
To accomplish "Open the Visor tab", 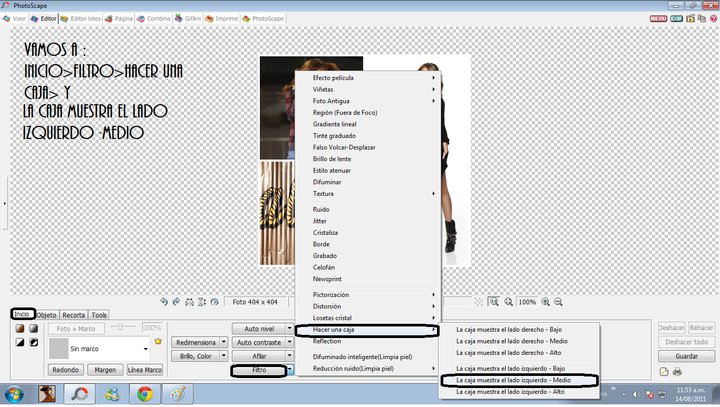I will click(14, 18).
